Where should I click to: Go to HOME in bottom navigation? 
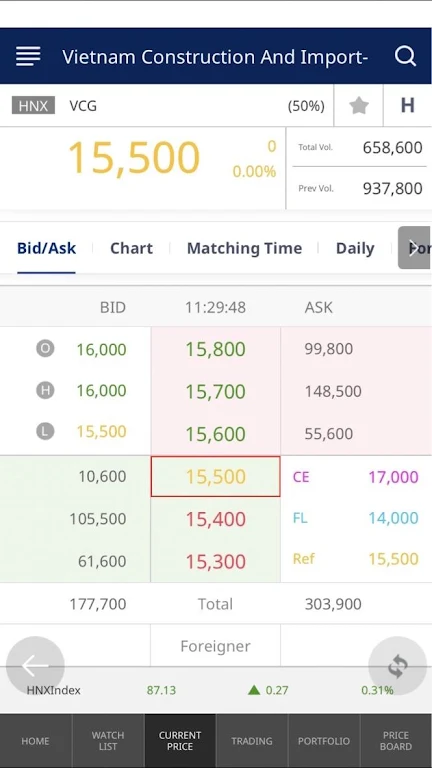(x=35, y=741)
